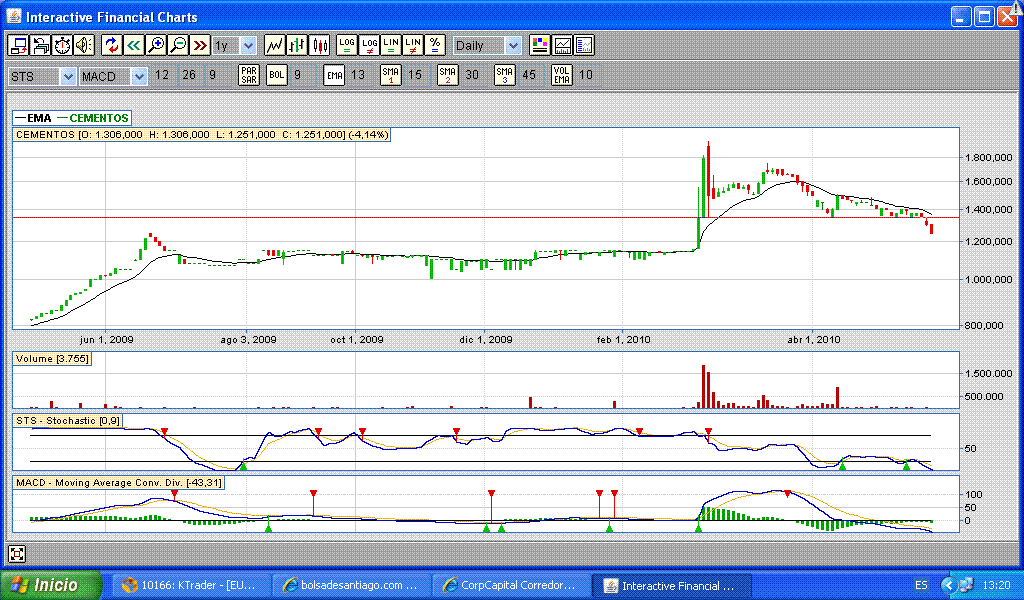Toggle percent scale button

pos(435,46)
